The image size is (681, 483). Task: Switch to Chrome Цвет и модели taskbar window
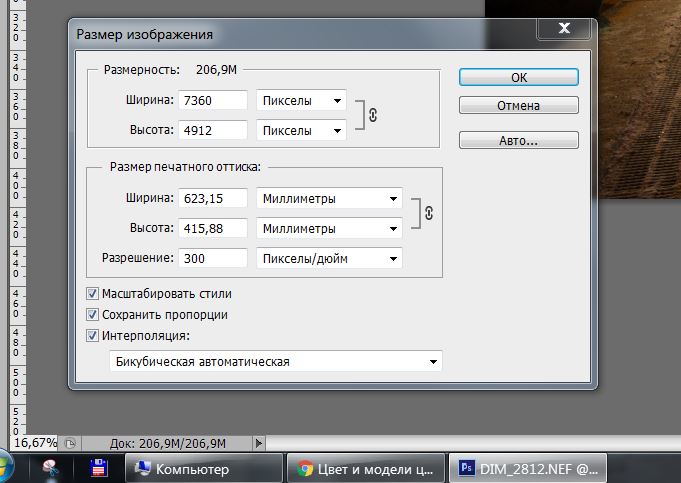click(366, 469)
